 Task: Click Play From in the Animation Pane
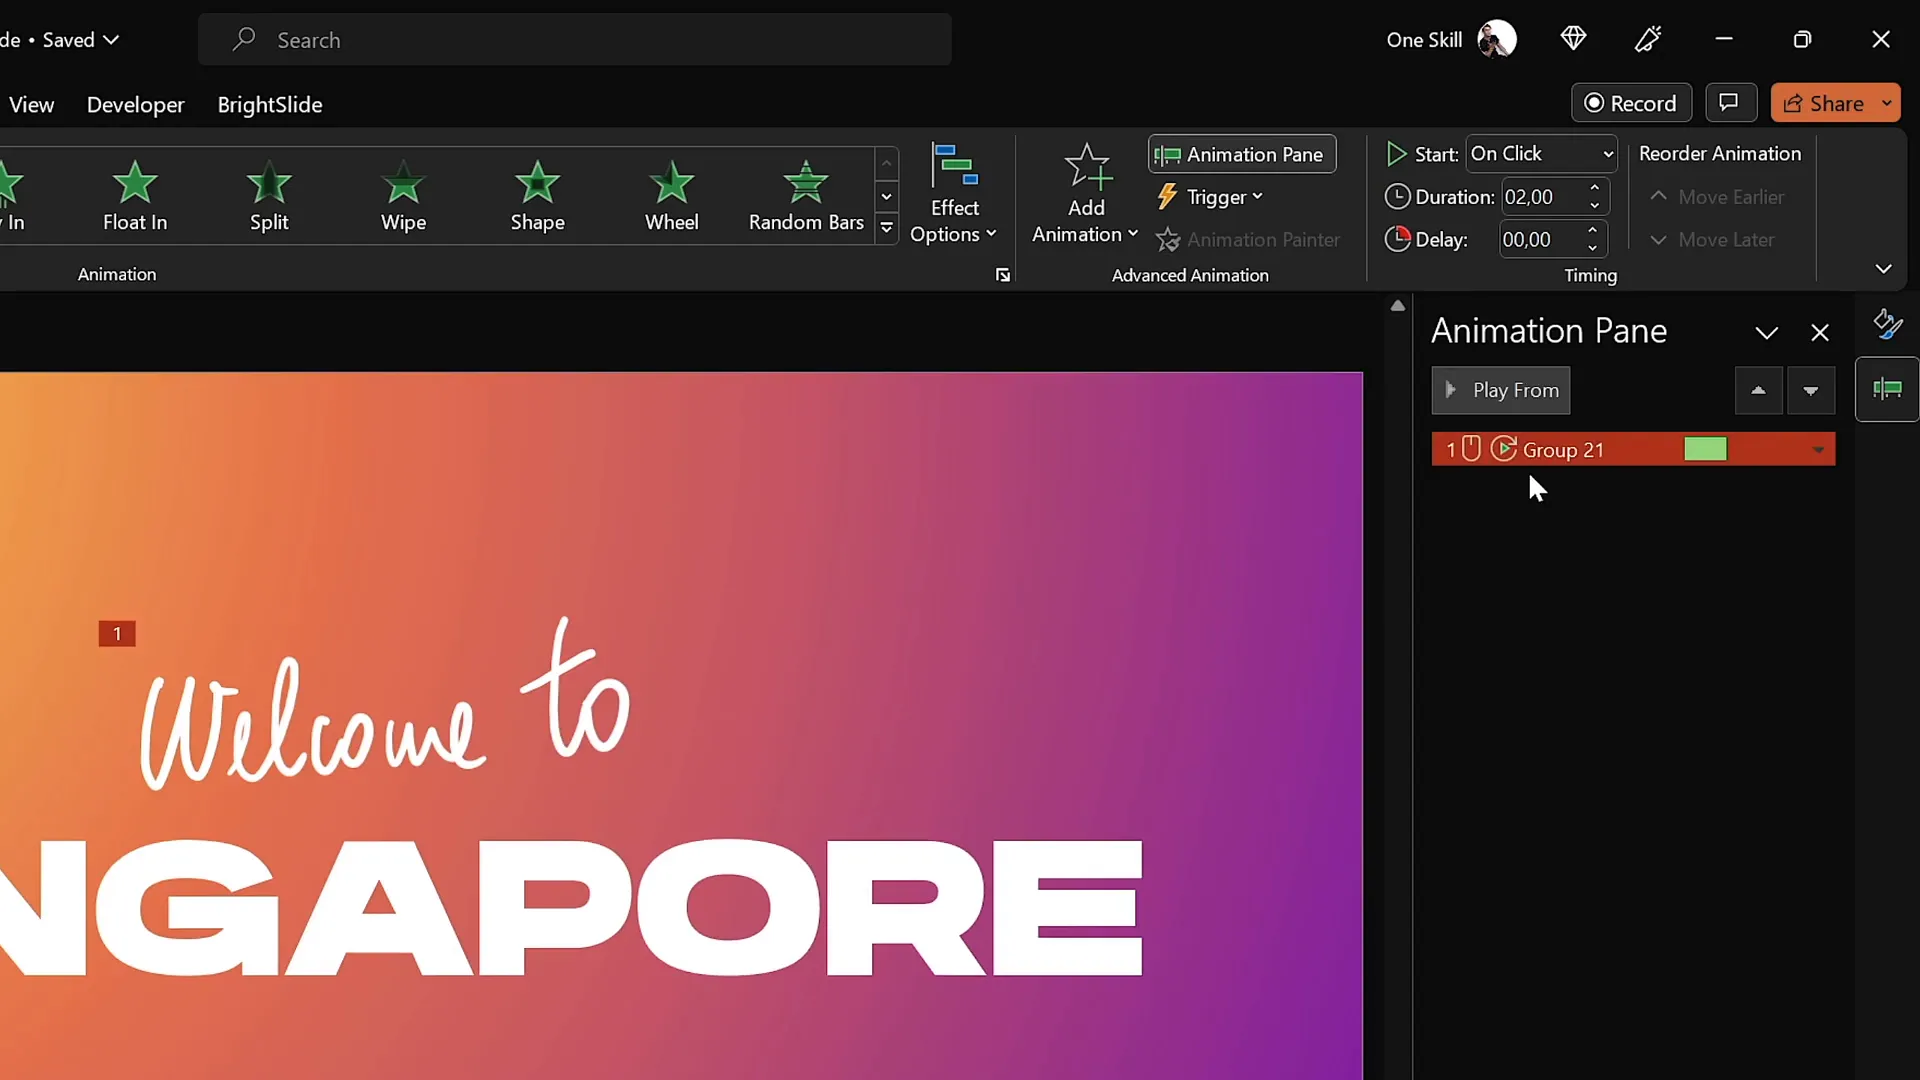tap(1501, 390)
